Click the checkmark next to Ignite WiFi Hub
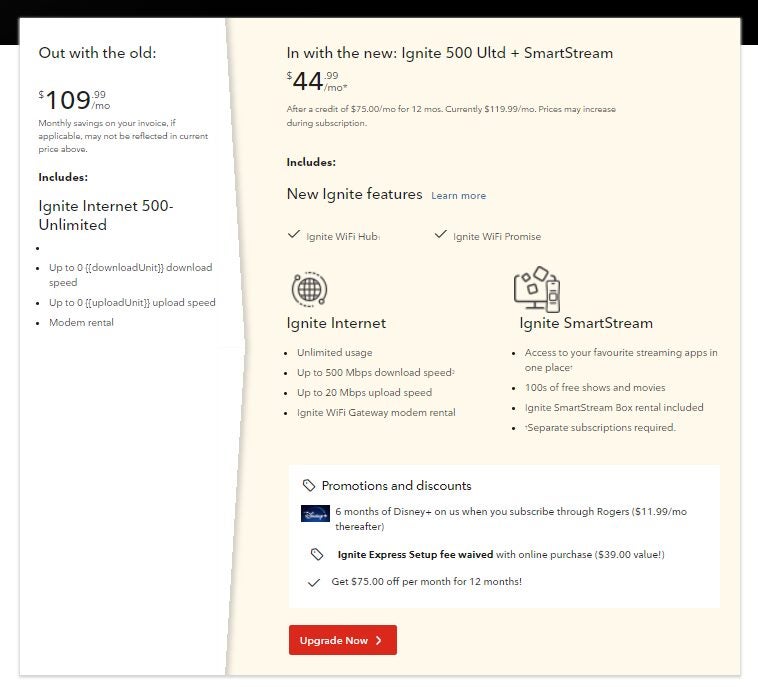The width and height of the screenshot is (758, 687). click(x=293, y=235)
